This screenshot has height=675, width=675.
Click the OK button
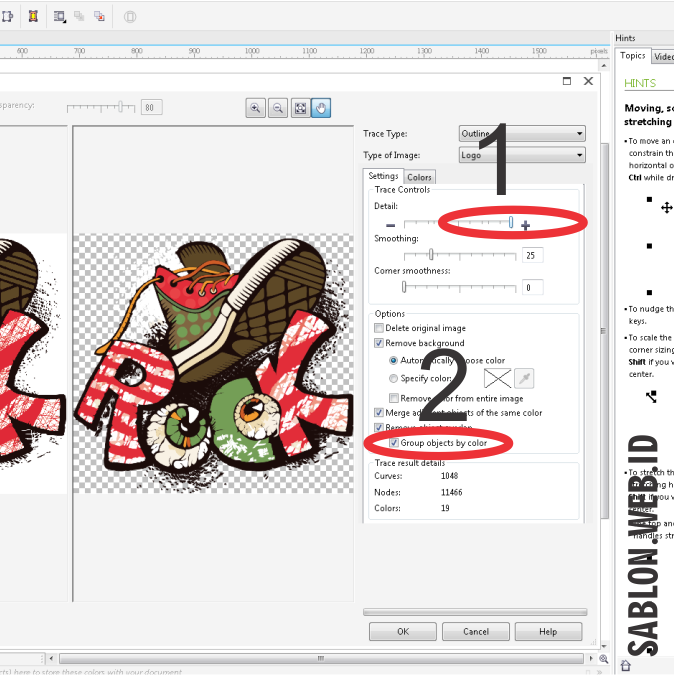click(x=403, y=632)
